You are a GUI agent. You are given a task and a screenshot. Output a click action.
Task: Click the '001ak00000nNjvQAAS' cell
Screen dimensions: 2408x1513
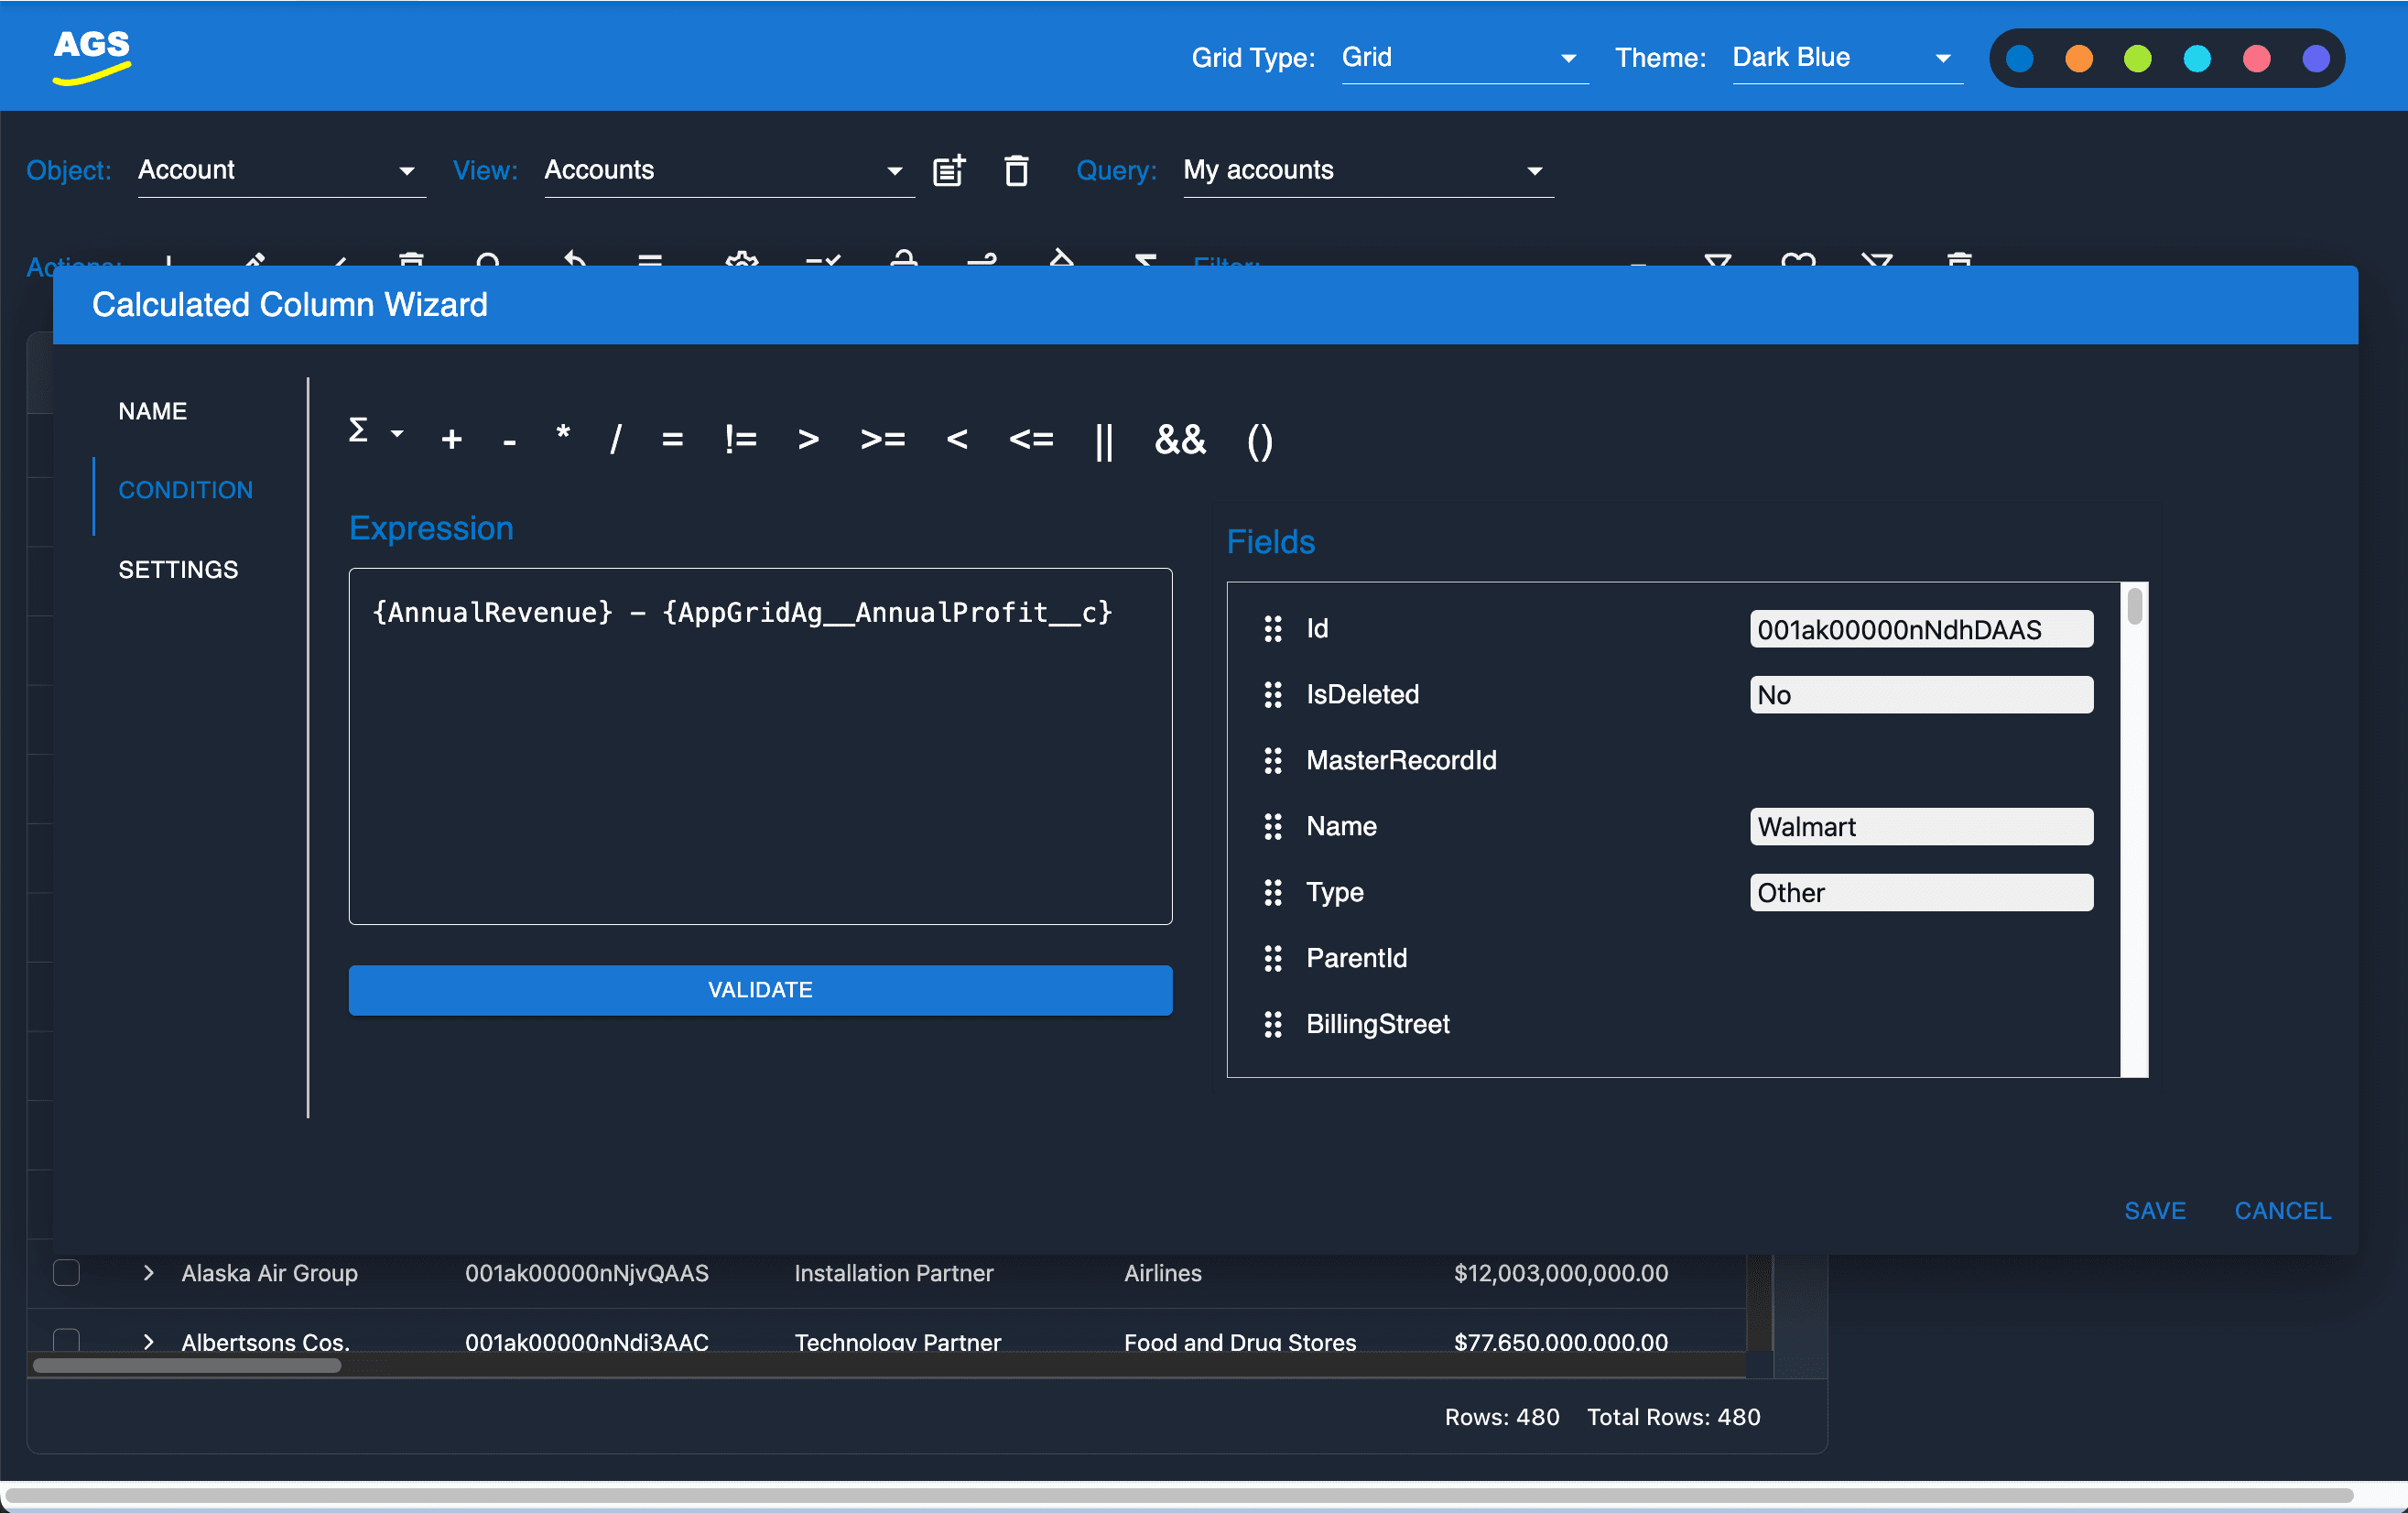586,1274
